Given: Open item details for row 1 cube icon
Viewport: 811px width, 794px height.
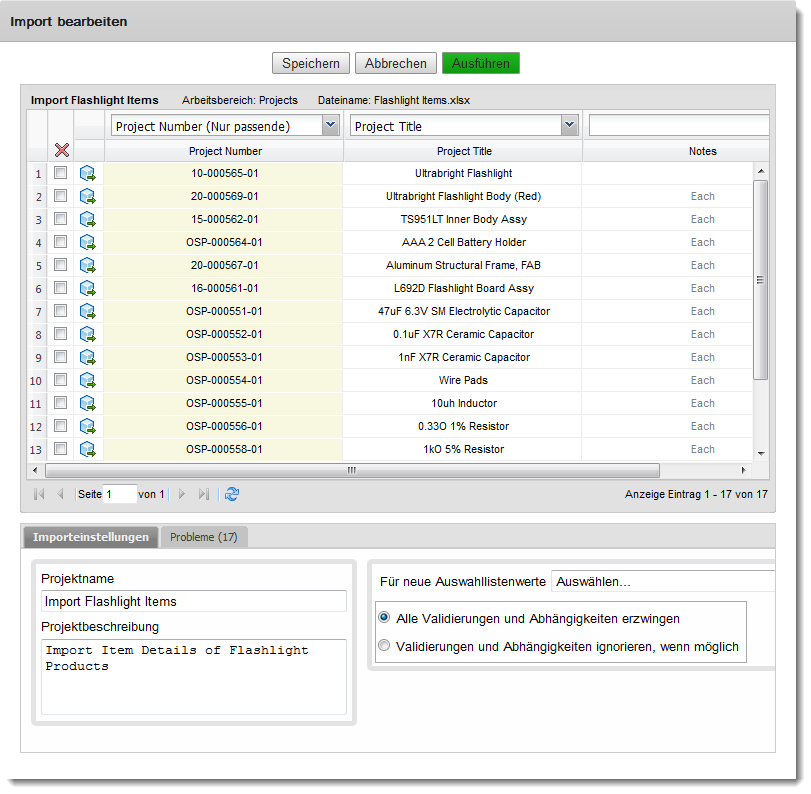Looking at the screenshot, I should point(88,172).
